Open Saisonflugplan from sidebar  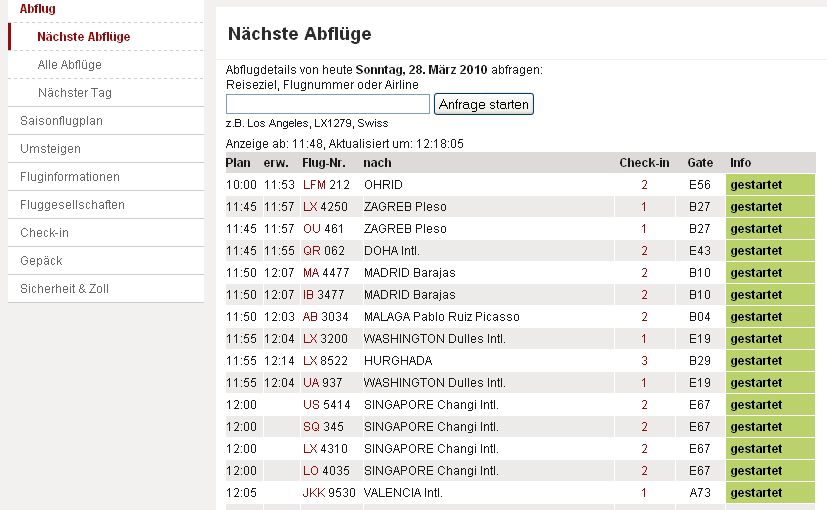tap(61, 121)
